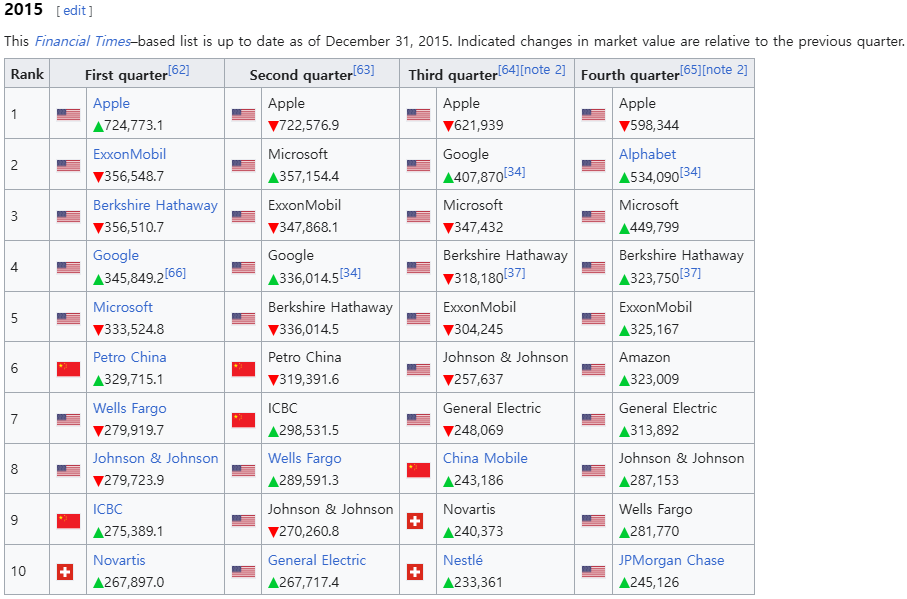The height and width of the screenshot is (599, 907).
Task: Click red down arrow beside 270,260.8
Action: [x=273, y=532]
